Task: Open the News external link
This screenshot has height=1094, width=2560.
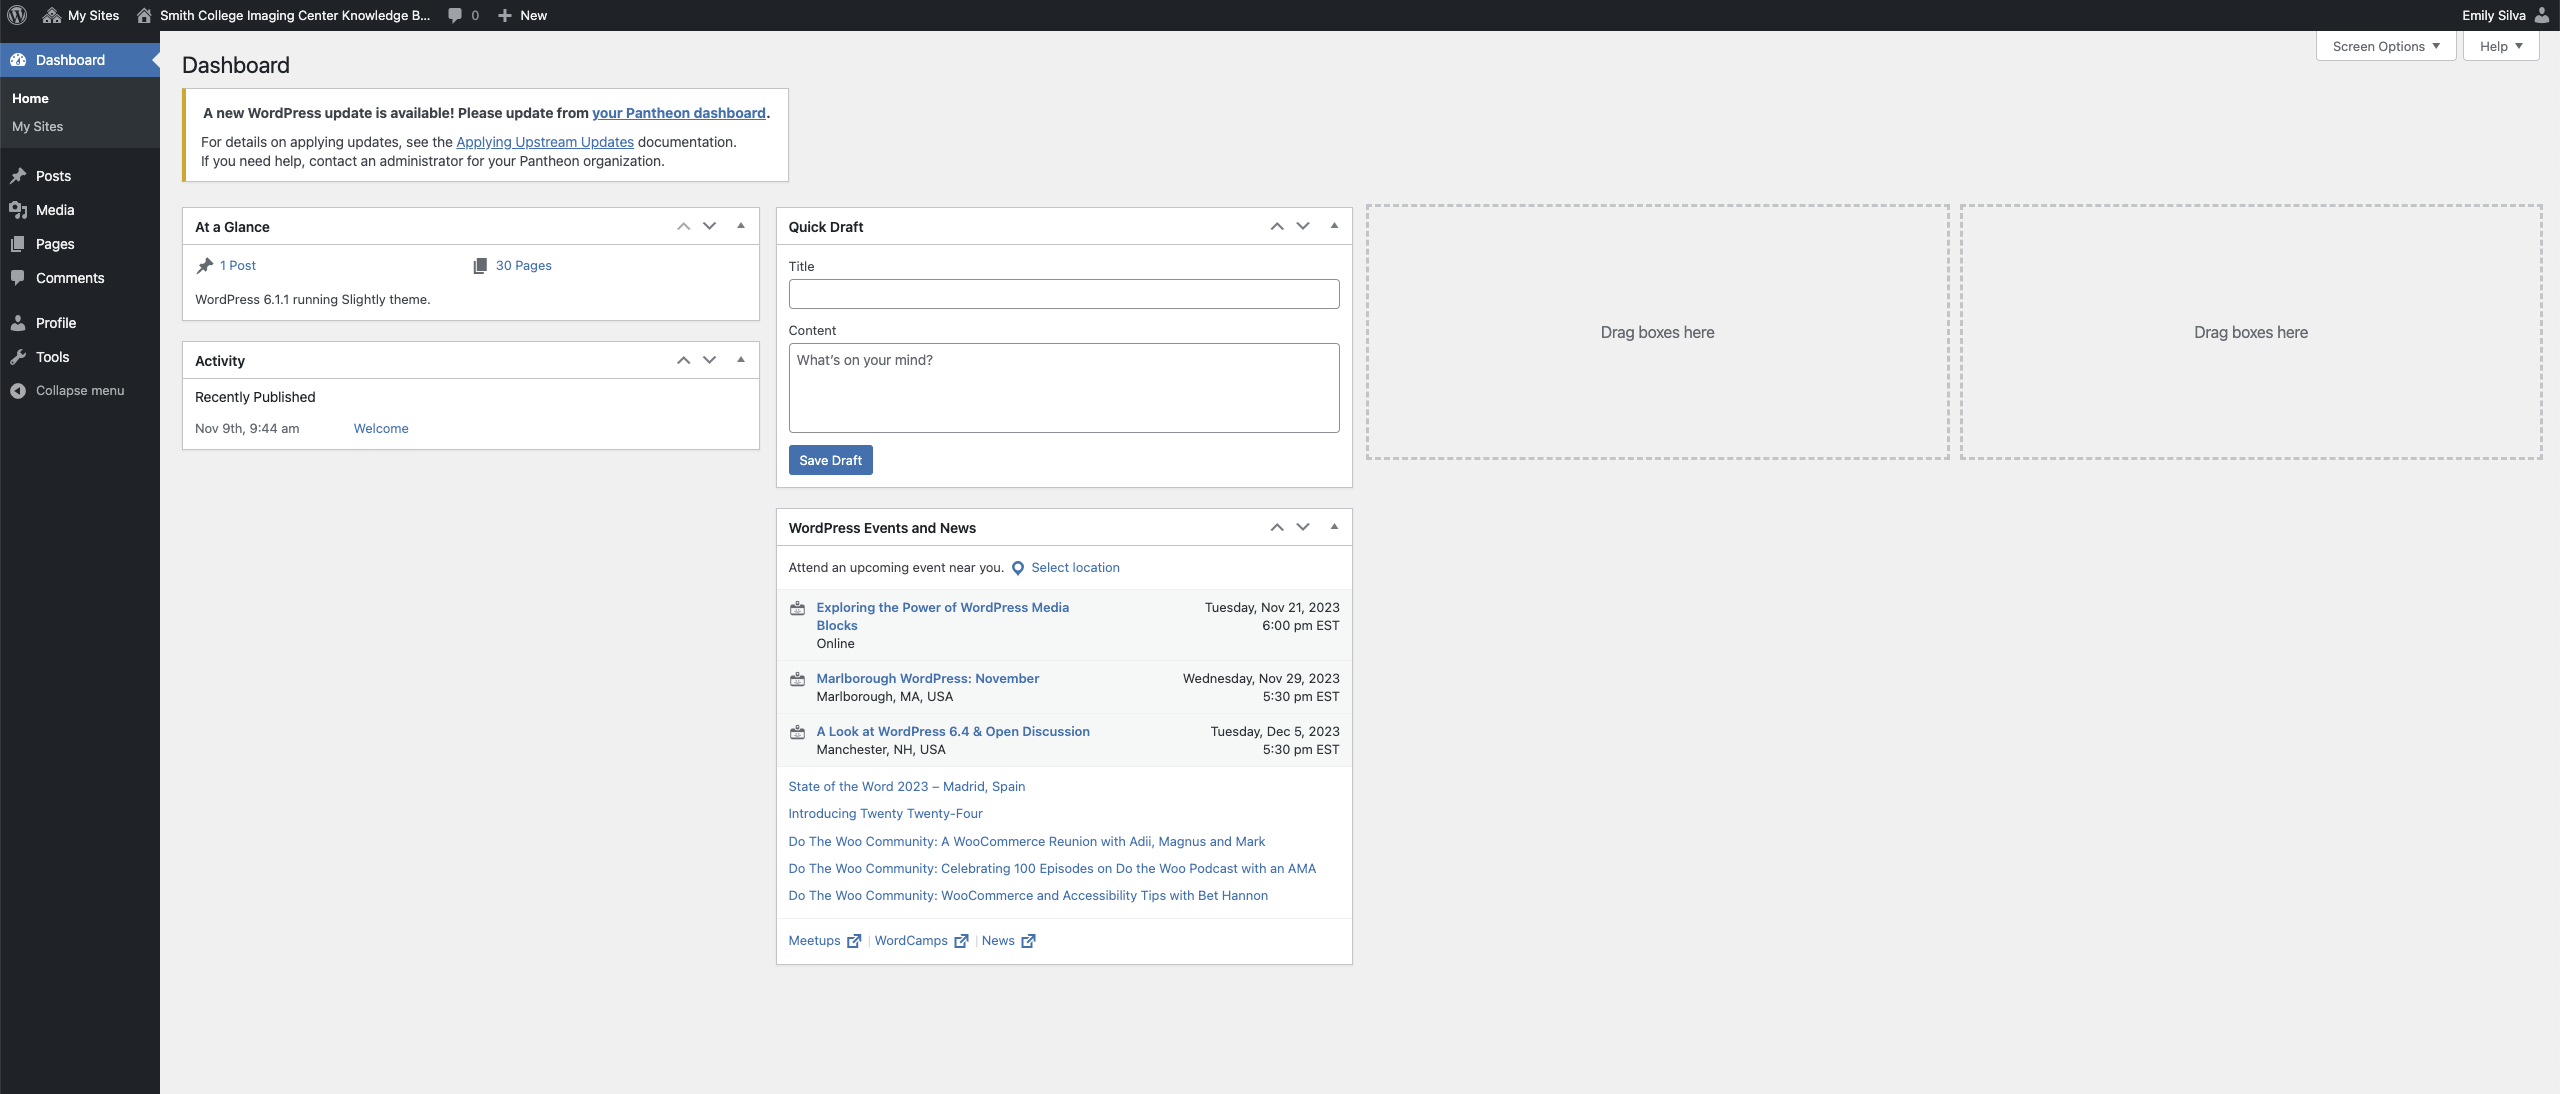Action: tap(1008, 940)
